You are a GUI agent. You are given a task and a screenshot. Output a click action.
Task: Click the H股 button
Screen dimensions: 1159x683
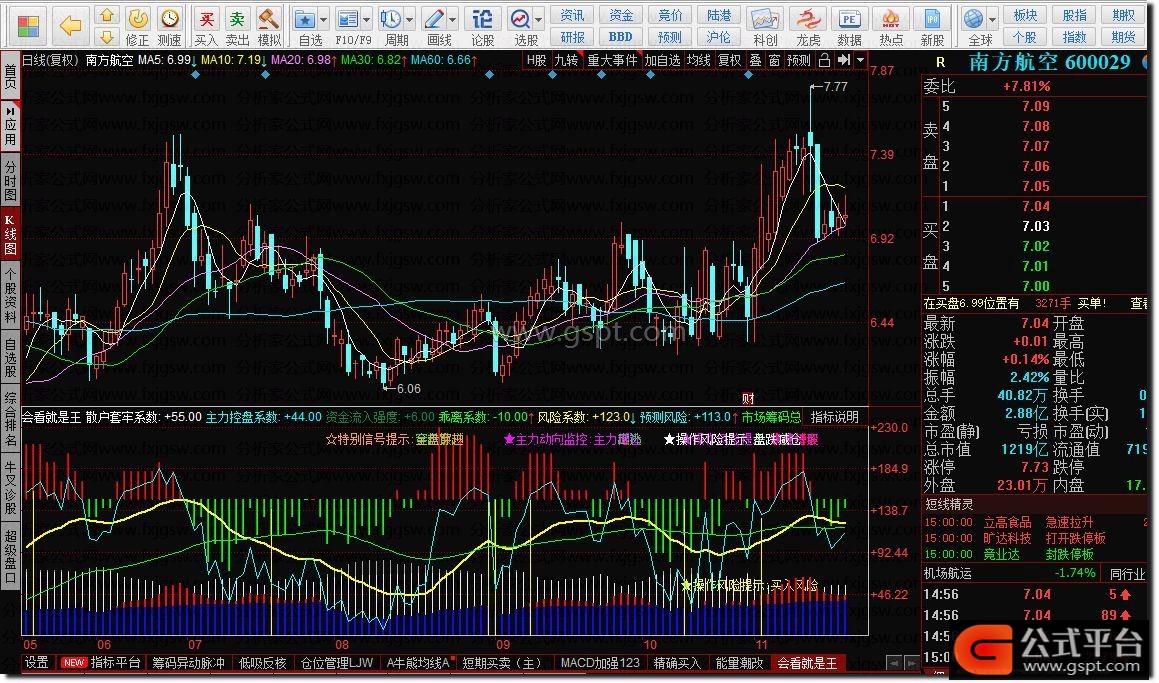click(x=537, y=61)
